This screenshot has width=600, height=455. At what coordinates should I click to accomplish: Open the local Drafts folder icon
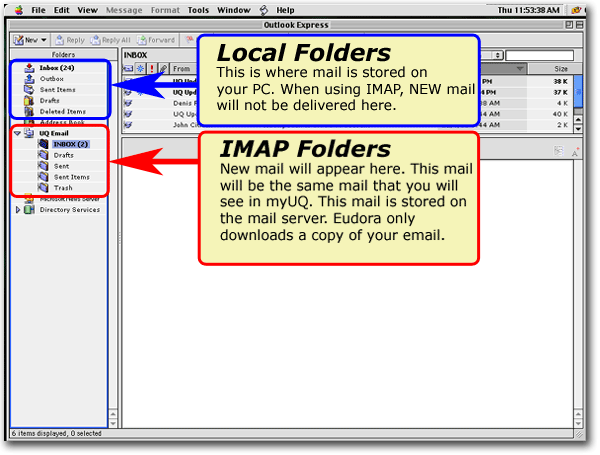click(x=28, y=101)
